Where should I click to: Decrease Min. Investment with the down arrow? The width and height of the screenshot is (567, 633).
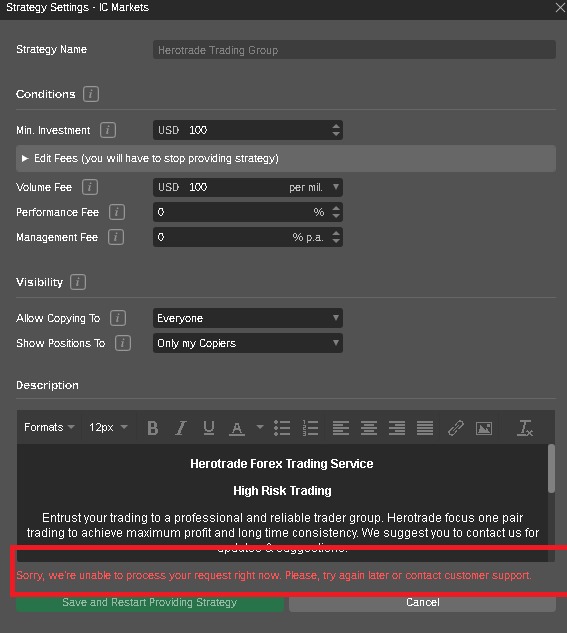[336, 134]
